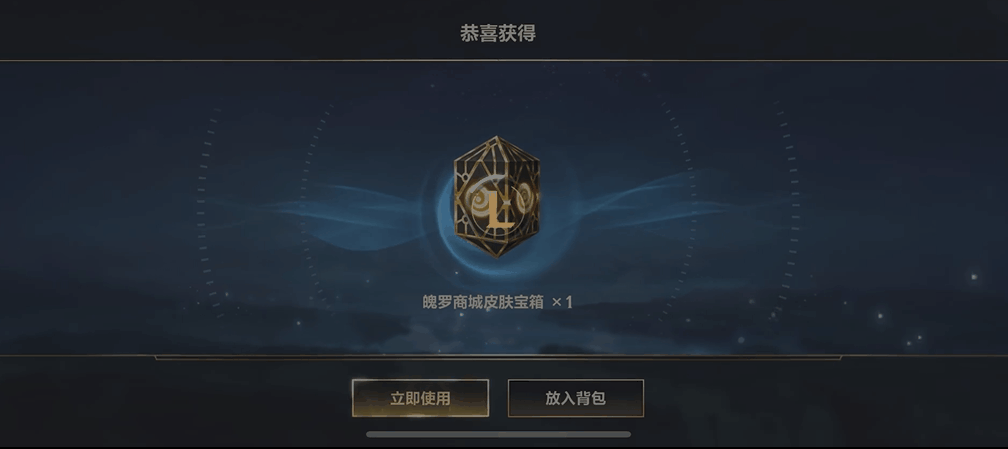
Task: Tap the home indicator bar at the bottom
Action: tap(498, 434)
